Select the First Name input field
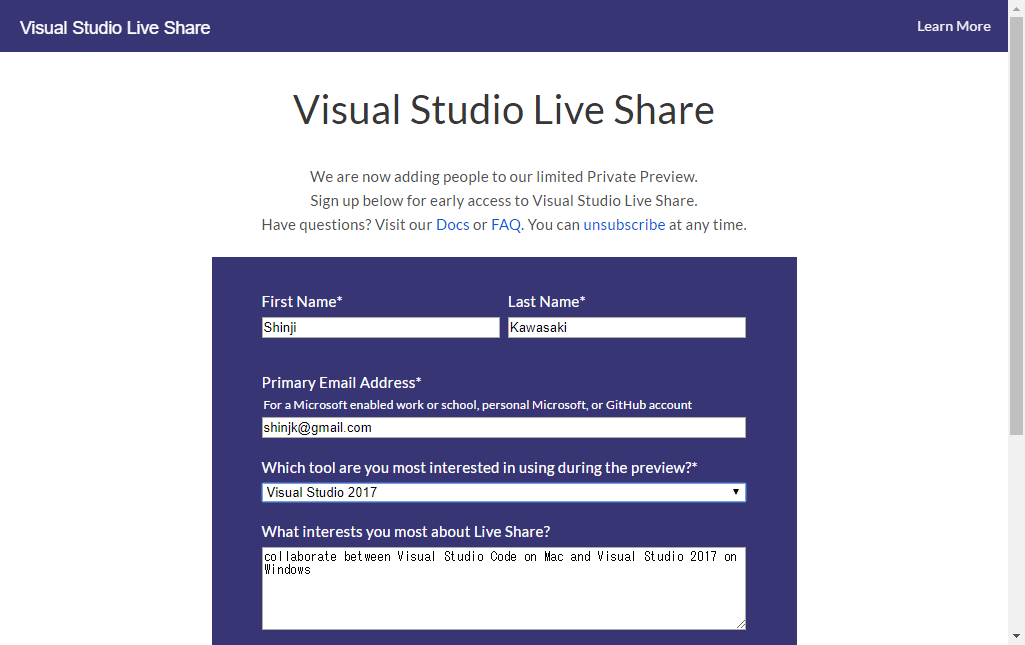This screenshot has width=1025, height=645. click(x=380, y=327)
